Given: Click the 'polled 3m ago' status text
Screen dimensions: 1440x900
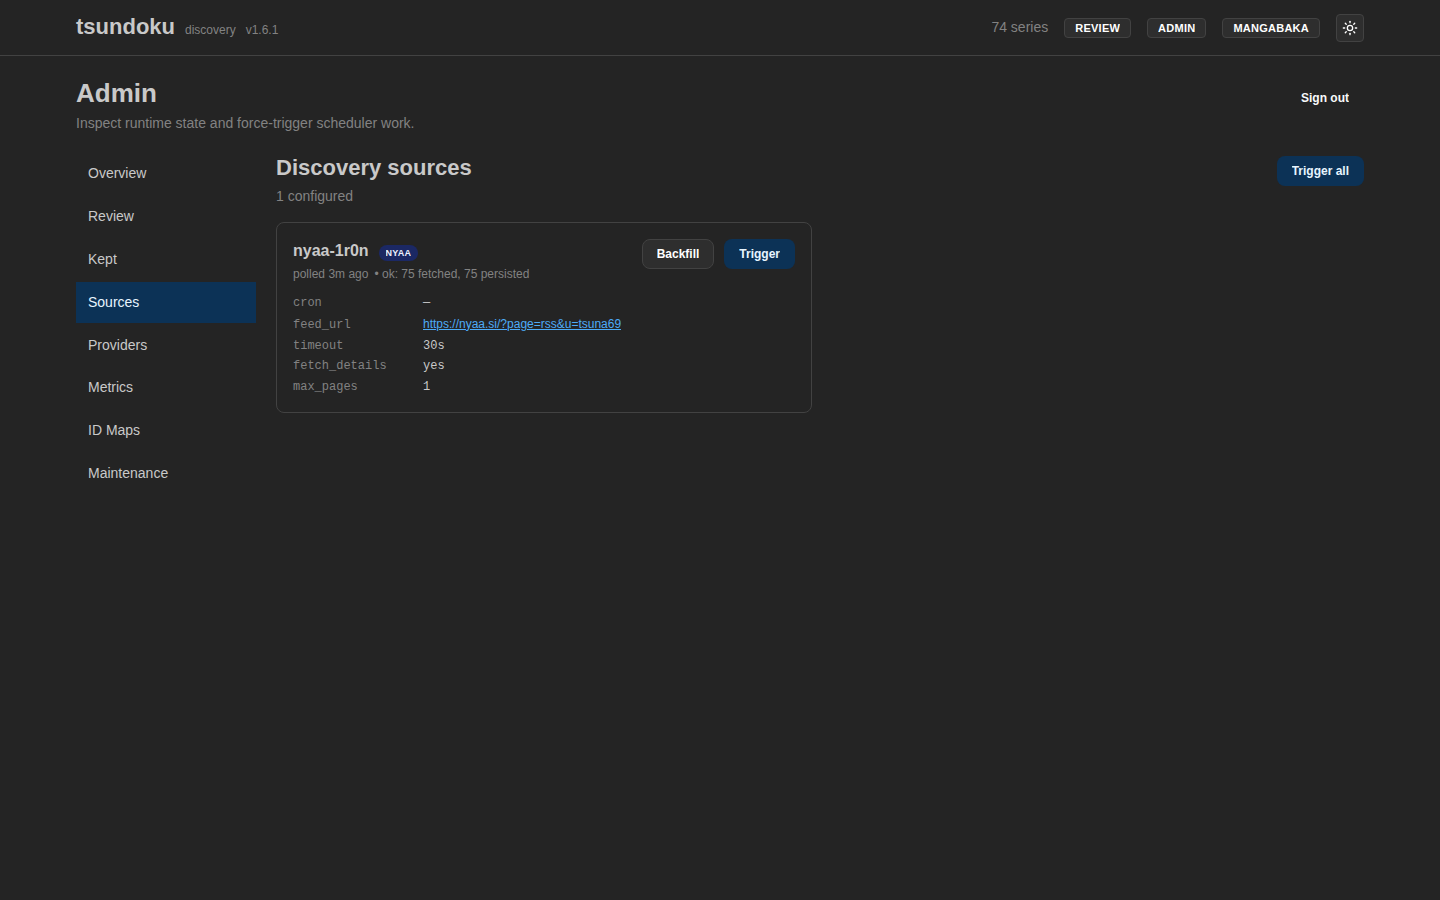Looking at the screenshot, I should coord(330,274).
